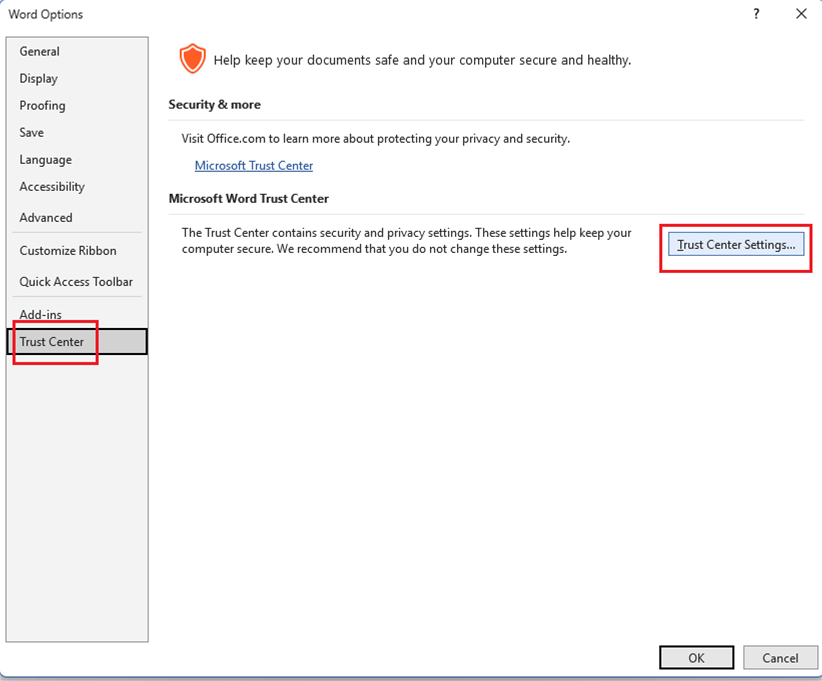
Task: Open the Customize Ribbon section
Action: tap(61, 250)
